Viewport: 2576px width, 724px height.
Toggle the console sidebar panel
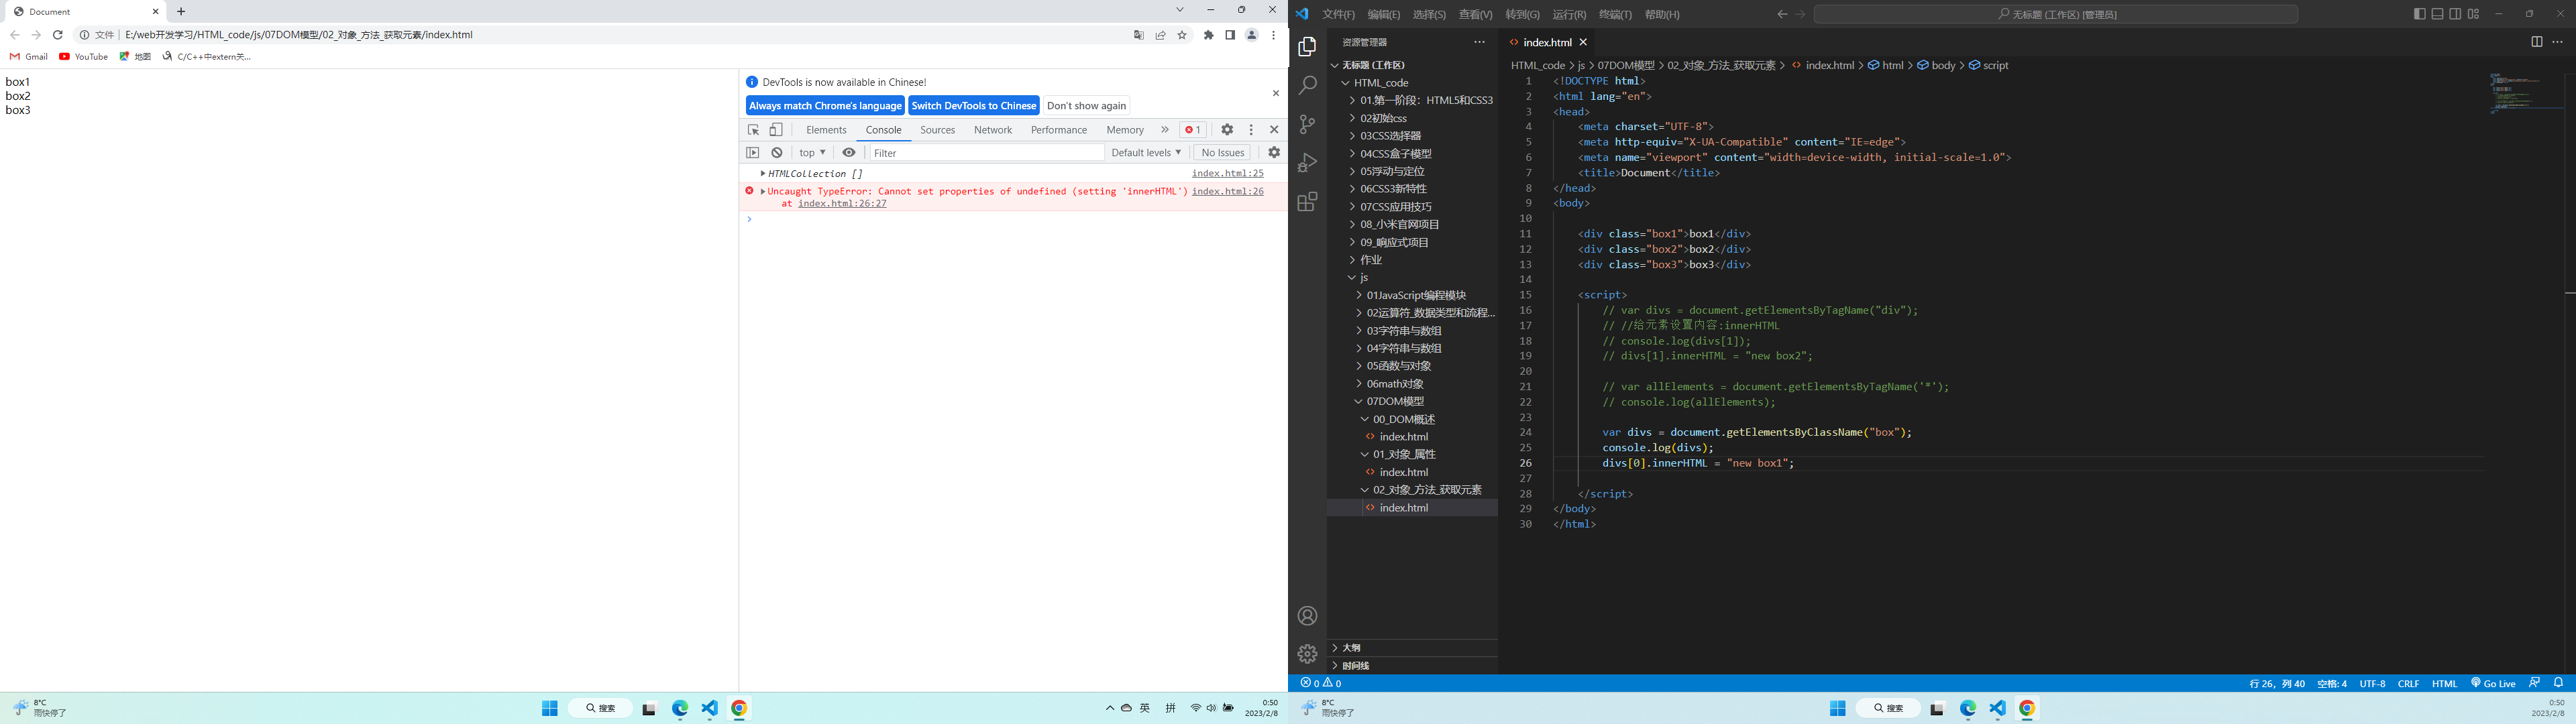coord(753,153)
